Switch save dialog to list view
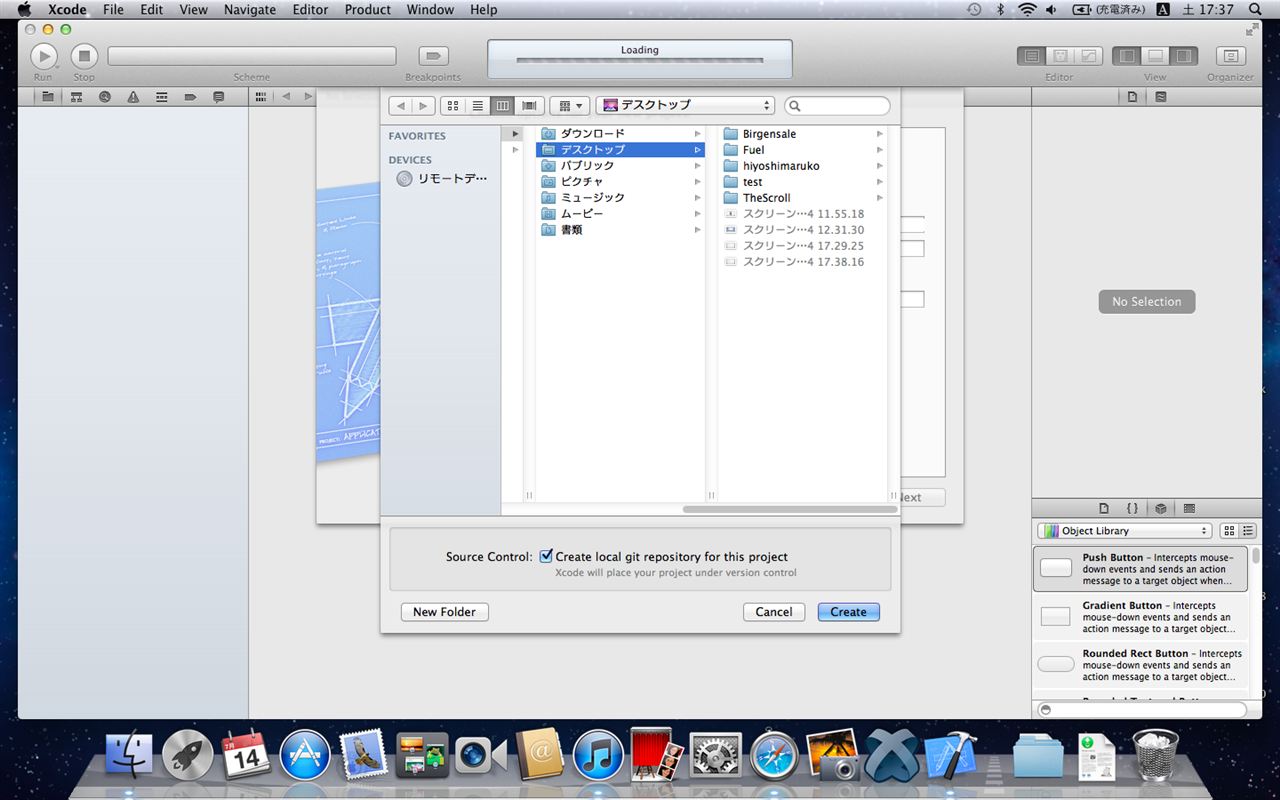This screenshot has width=1280, height=800. click(x=478, y=105)
